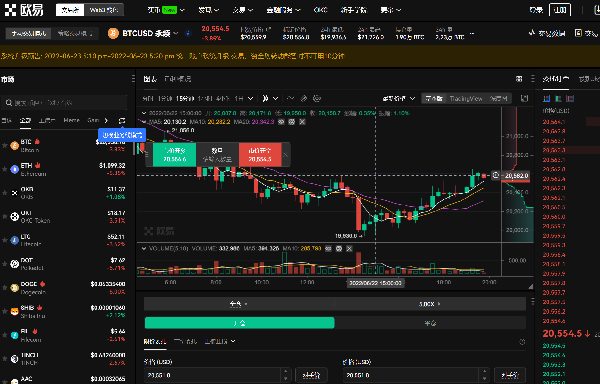Focus the market search input field
The width and height of the screenshot is (600, 384).
(64, 103)
